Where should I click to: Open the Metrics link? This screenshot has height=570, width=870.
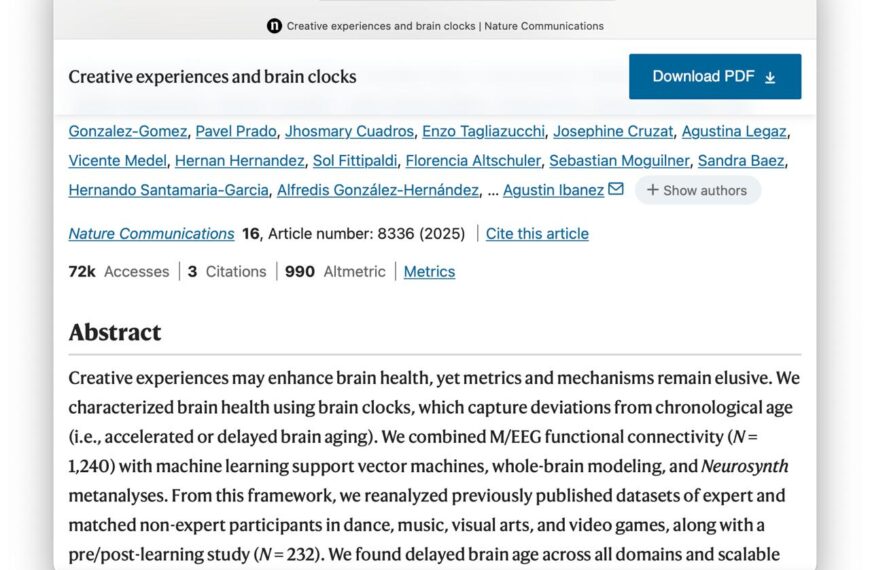click(429, 272)
